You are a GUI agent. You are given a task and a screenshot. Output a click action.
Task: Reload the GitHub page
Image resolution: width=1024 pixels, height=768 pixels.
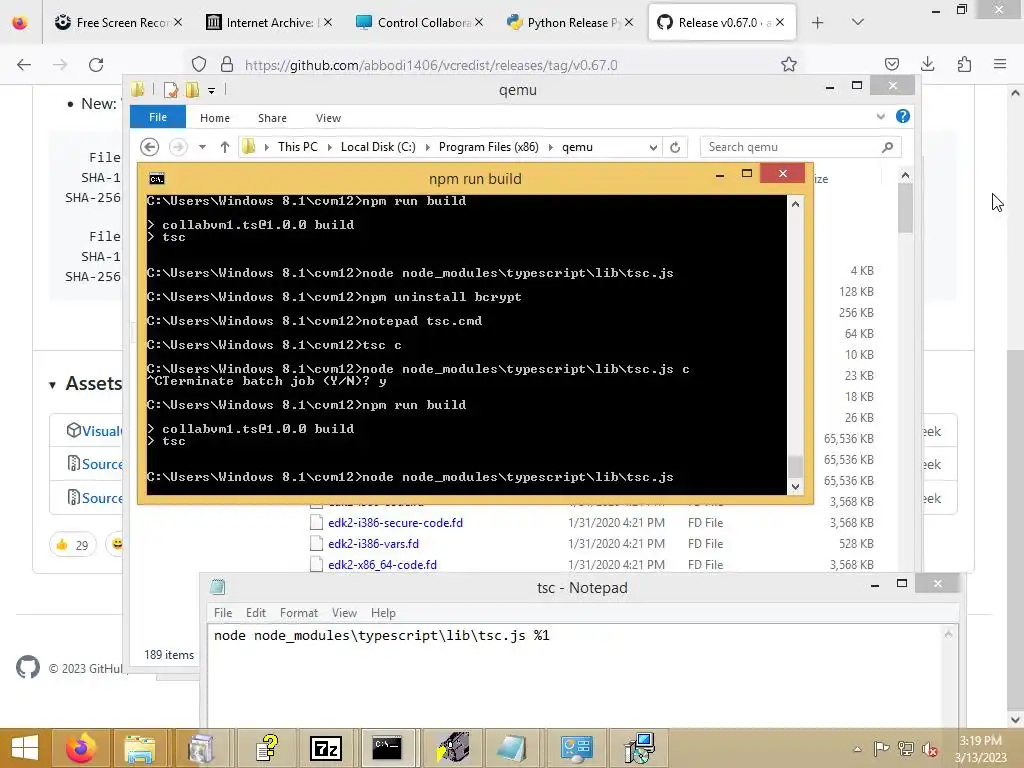(x=96, y=64)
